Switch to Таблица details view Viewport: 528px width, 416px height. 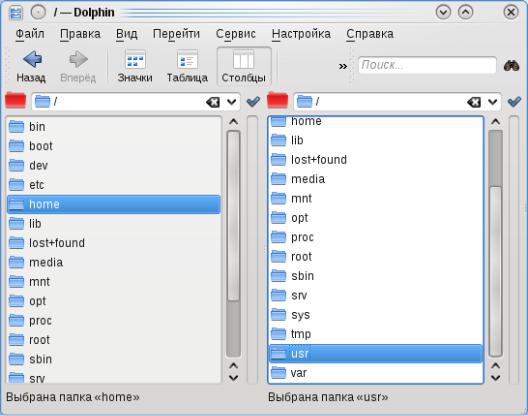pos(187,67)
